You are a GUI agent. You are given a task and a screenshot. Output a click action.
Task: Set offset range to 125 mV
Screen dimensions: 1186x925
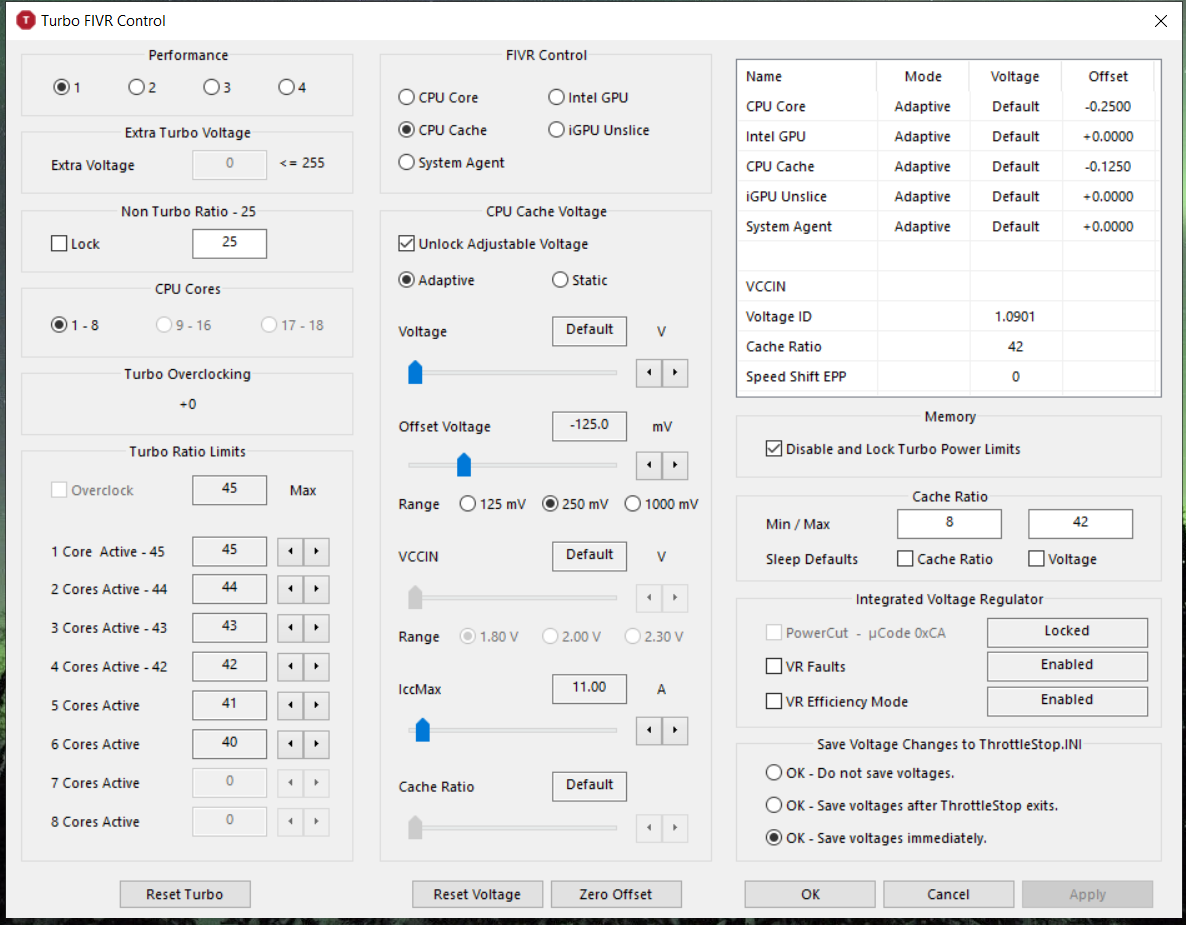[x=492, y=504]
